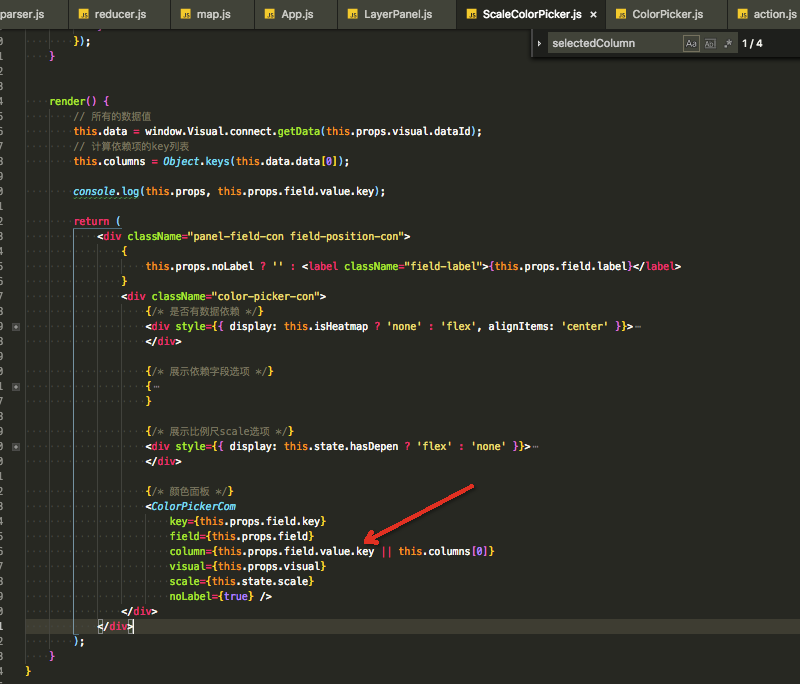
Task: Click this.props.visual.dataId argument
Action: (x=398, y=132)
